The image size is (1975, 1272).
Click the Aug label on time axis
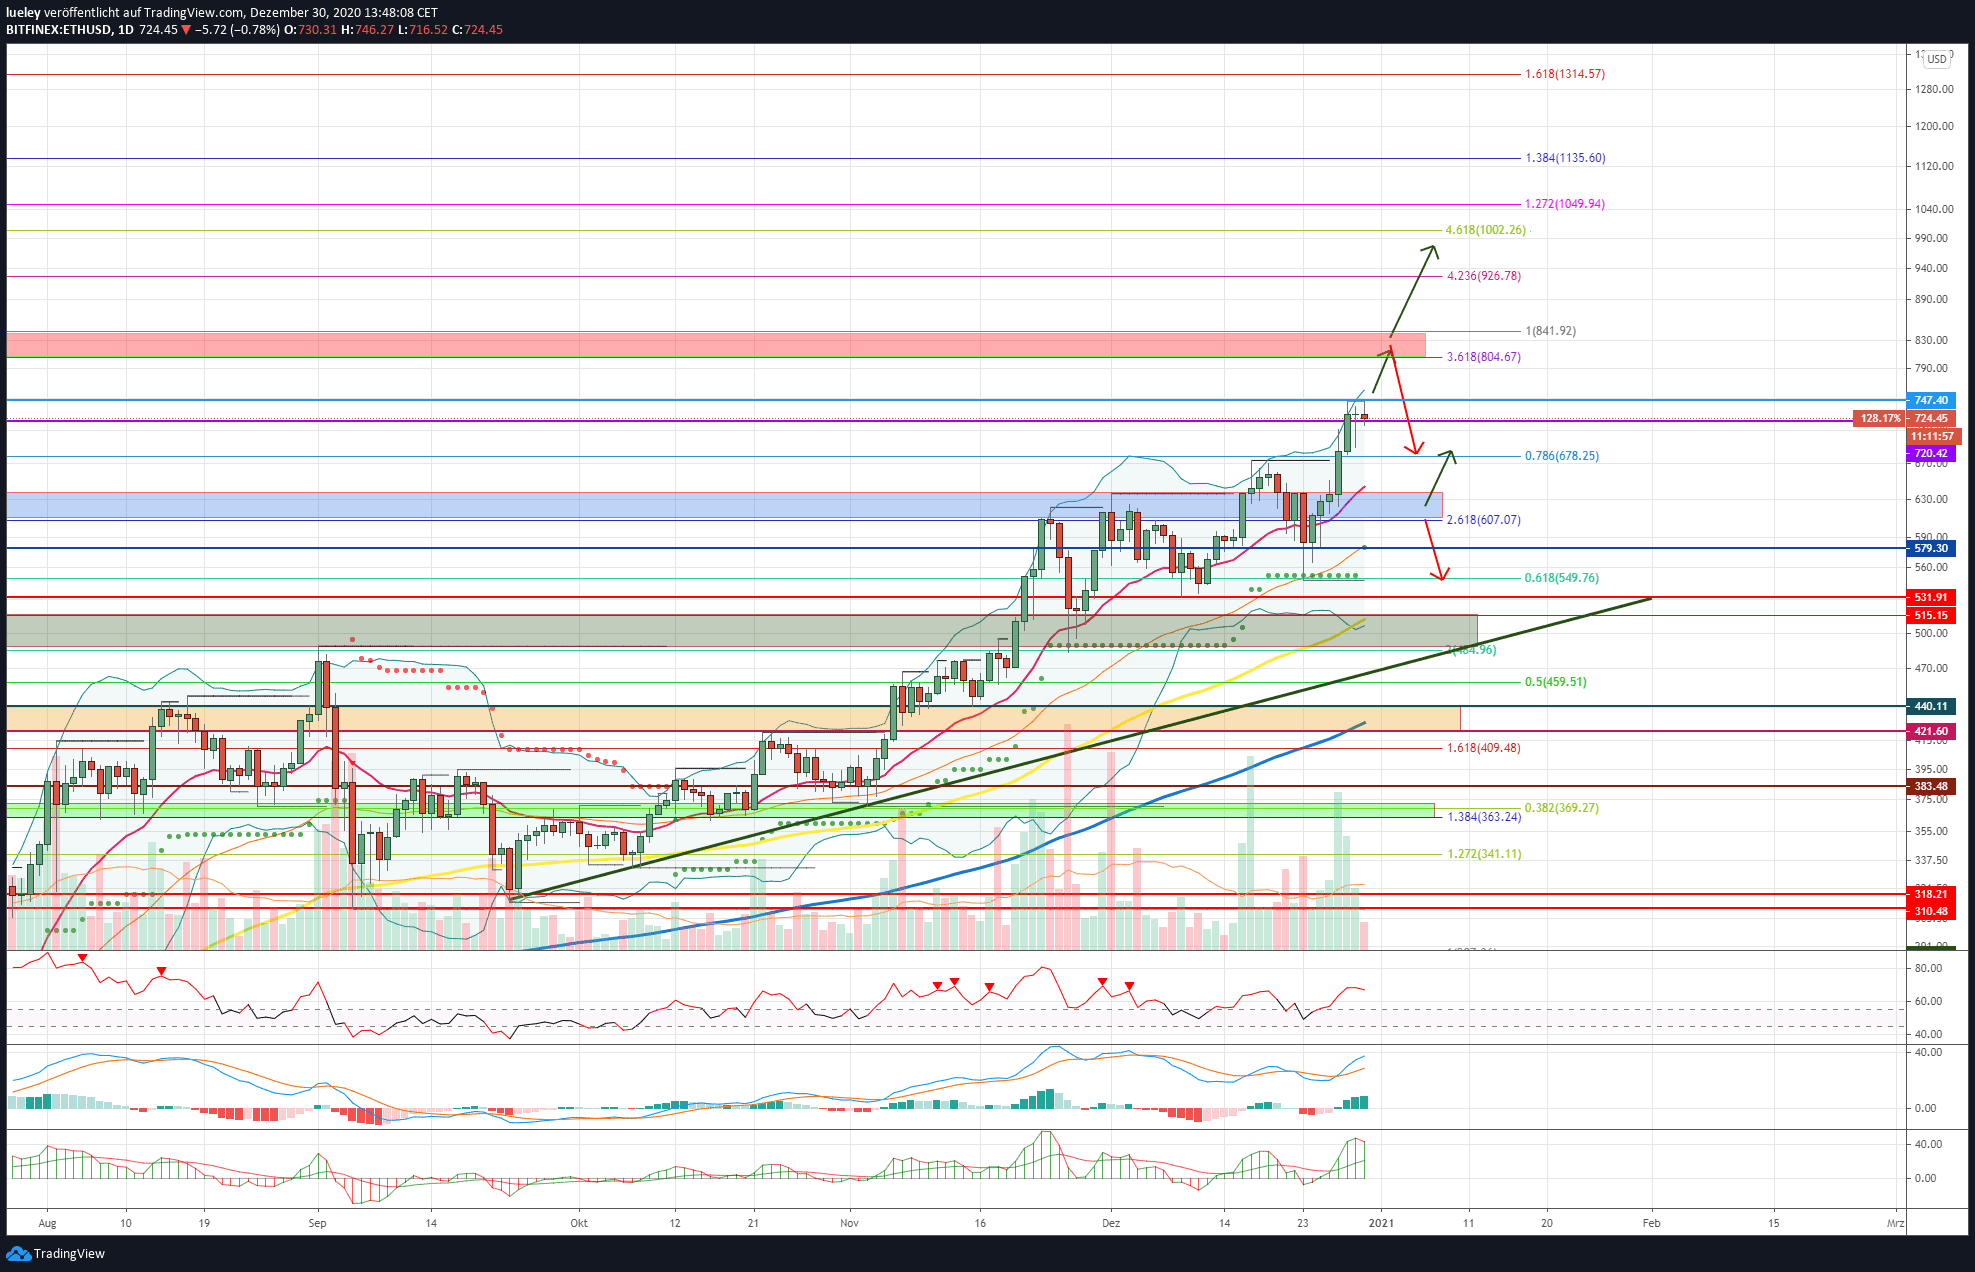(47, 1223)
